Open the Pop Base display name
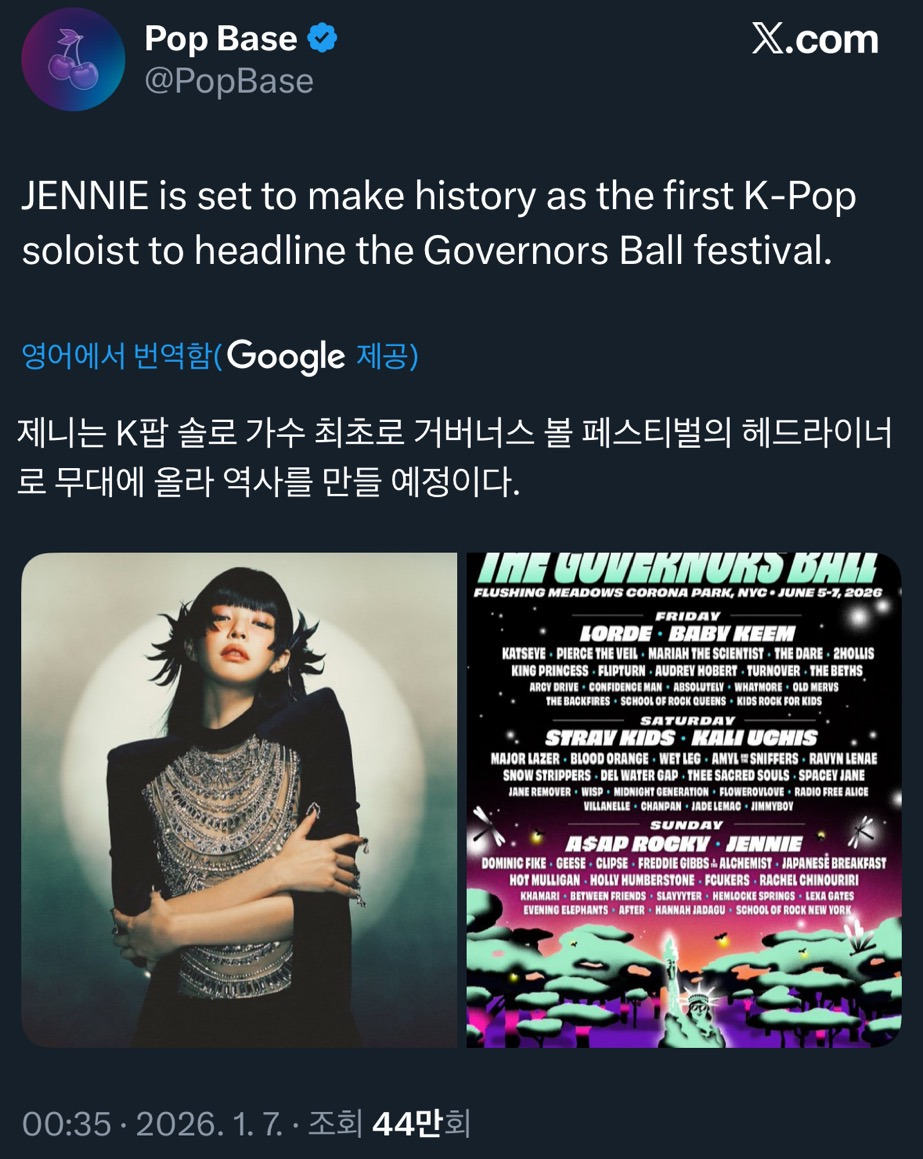This screenshot has height=1159, width=923. click(x=221, y=38)
